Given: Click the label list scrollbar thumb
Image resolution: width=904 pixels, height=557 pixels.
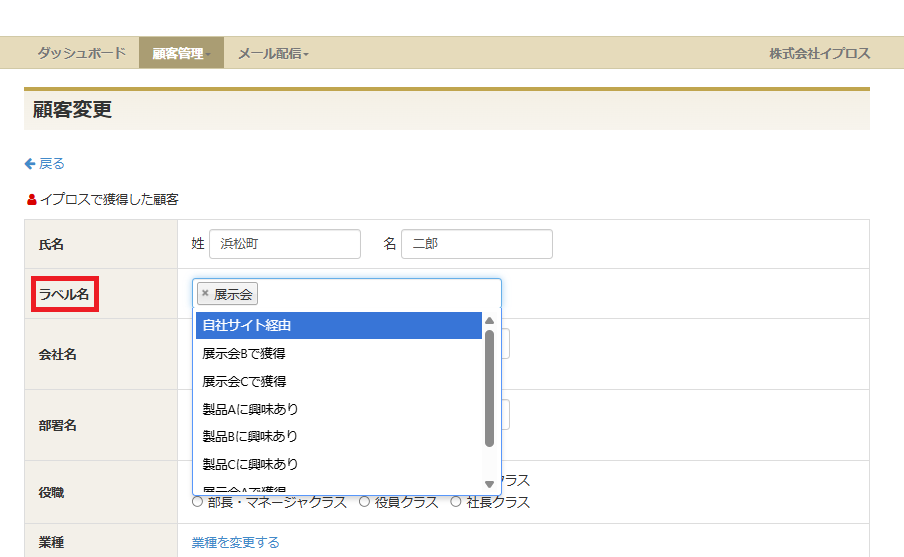Looking at the screenshot, I should [x=489, y=388].
